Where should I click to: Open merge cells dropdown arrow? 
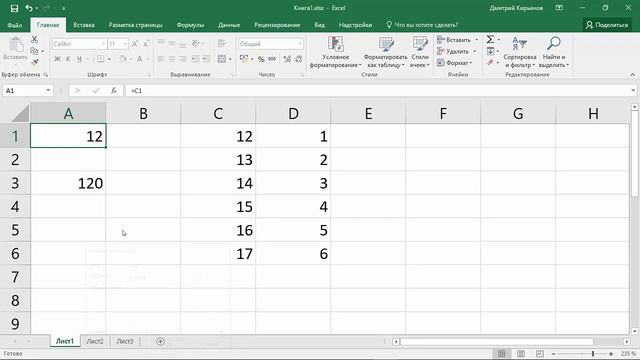click(x=230, y=59)
